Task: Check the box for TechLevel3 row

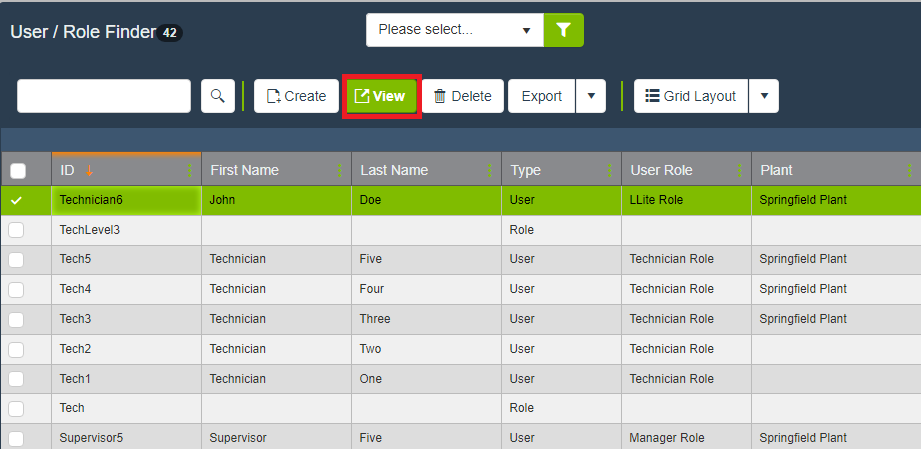Action: click(16, 230)
